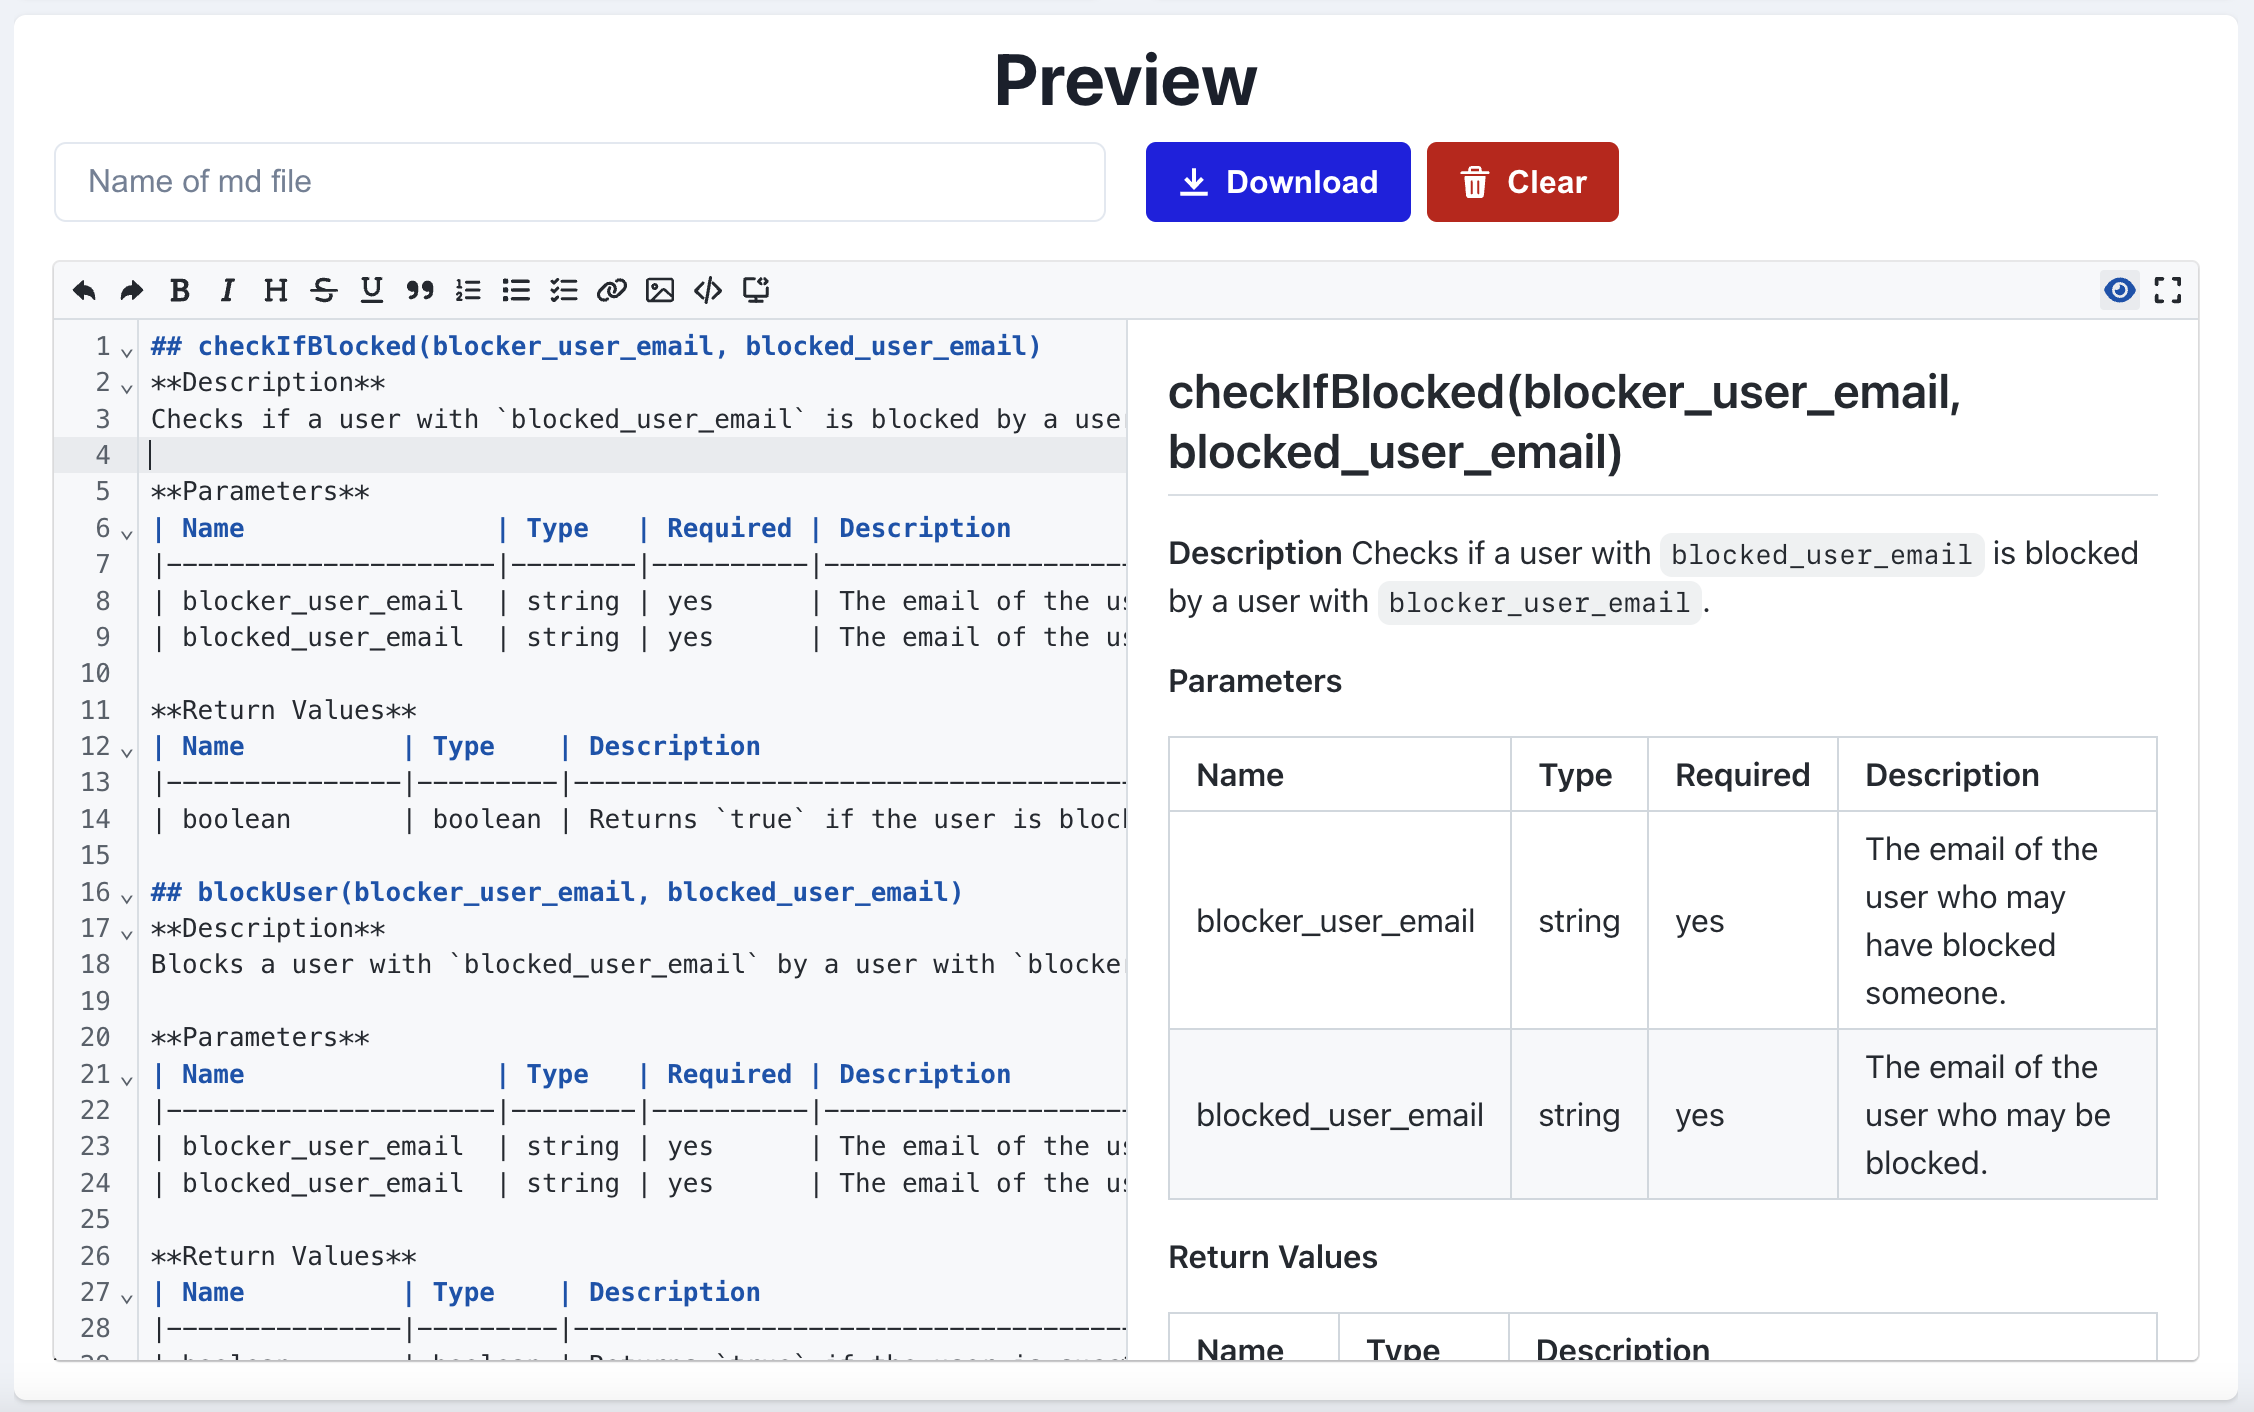Insert a heading with H icon
Screen dimensions: 2254x1412
[275, 291]
